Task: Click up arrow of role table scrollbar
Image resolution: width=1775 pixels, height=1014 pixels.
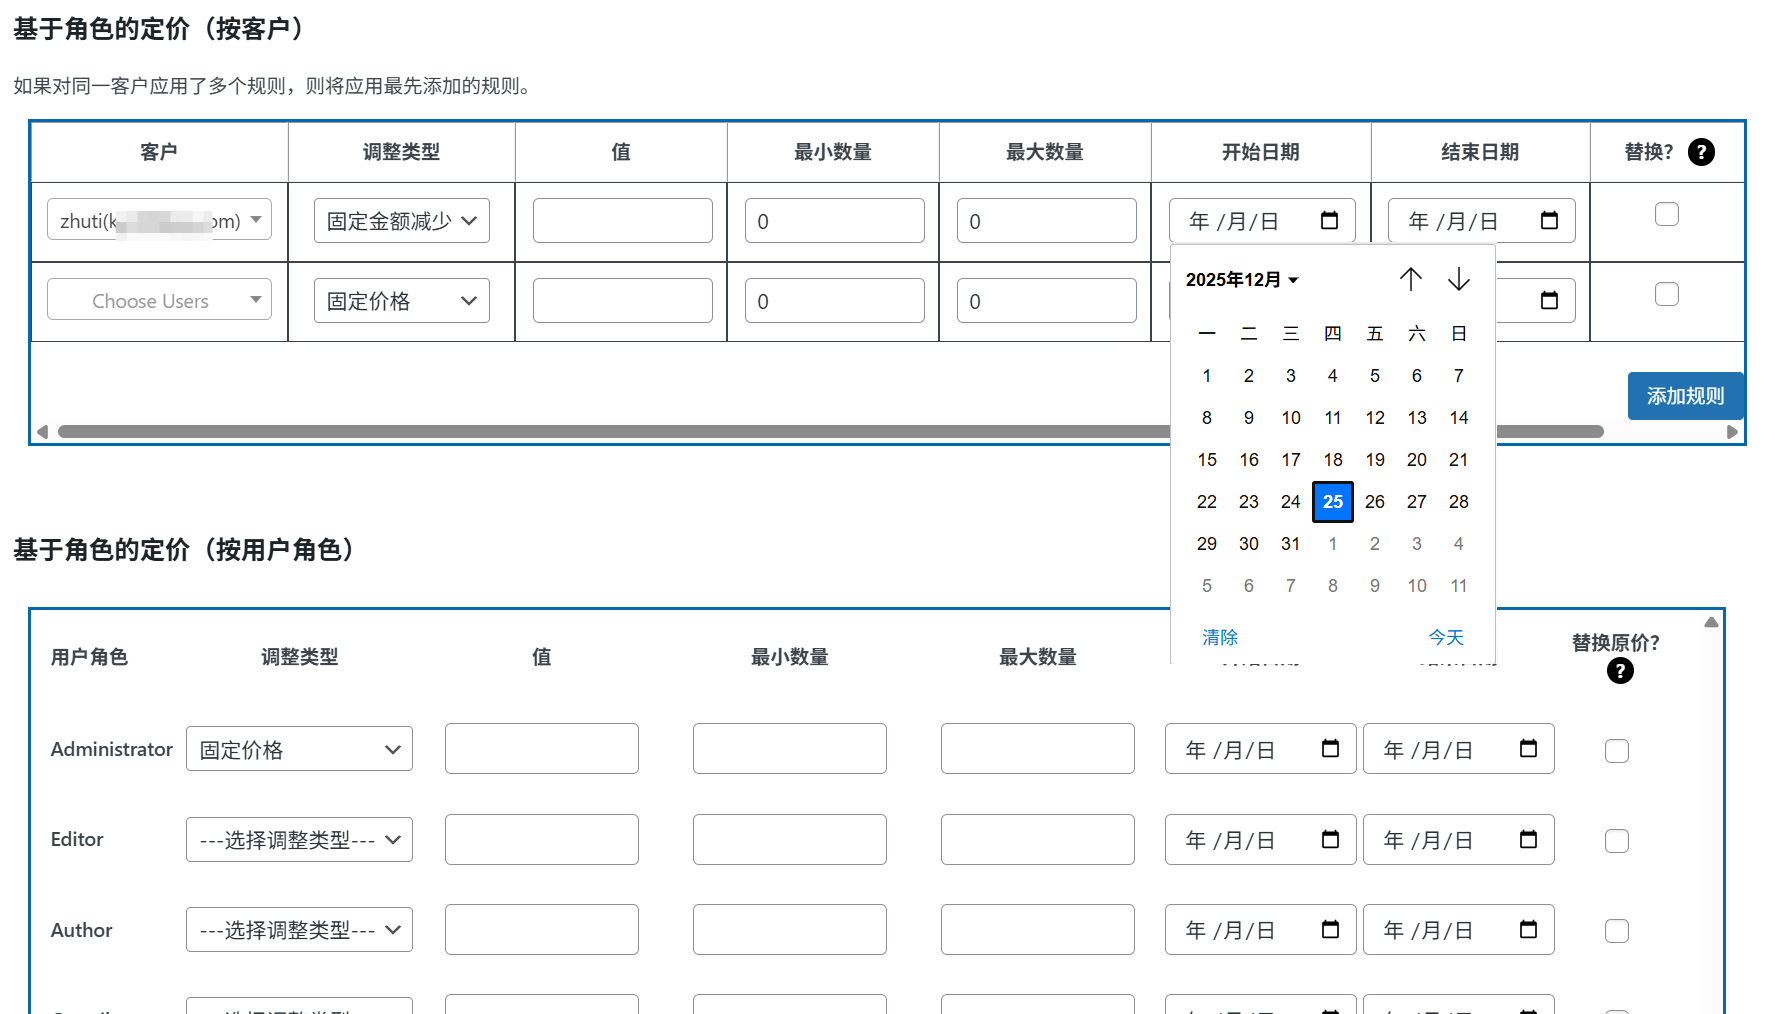Action: click(1711, 622)
